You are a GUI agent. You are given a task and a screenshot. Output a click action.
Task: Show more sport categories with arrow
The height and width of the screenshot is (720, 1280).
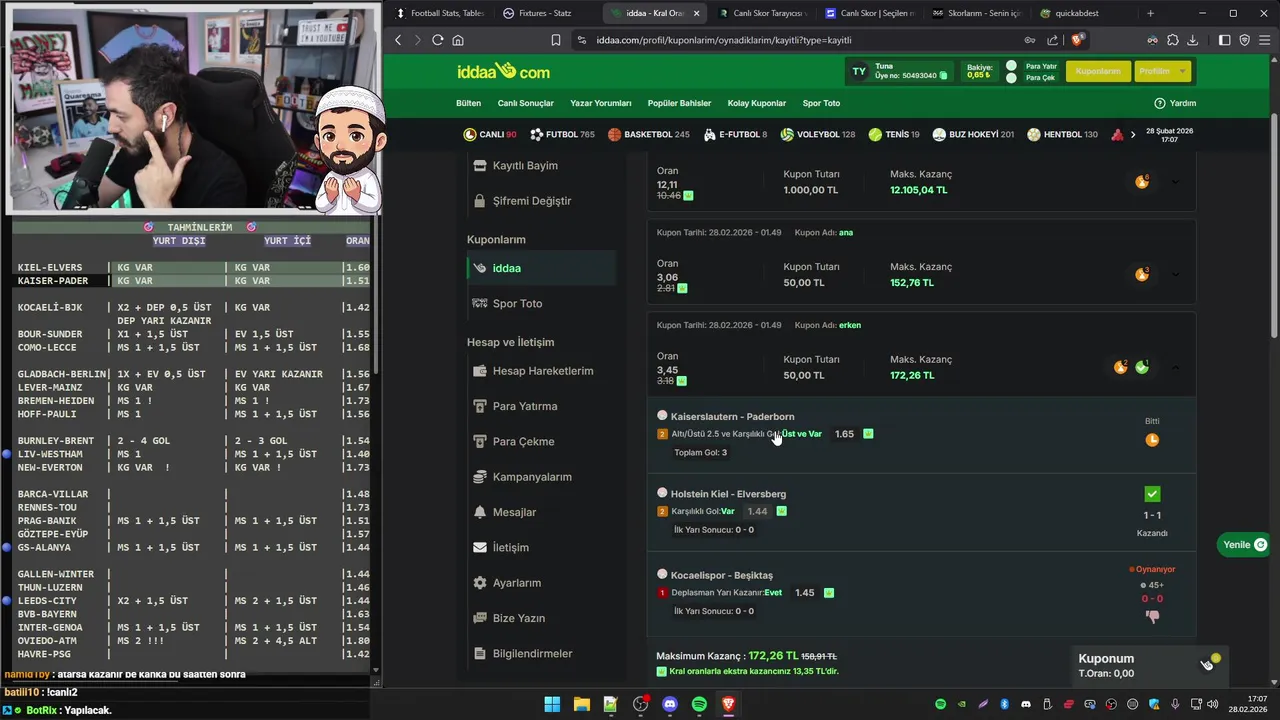pos(1132,134)
